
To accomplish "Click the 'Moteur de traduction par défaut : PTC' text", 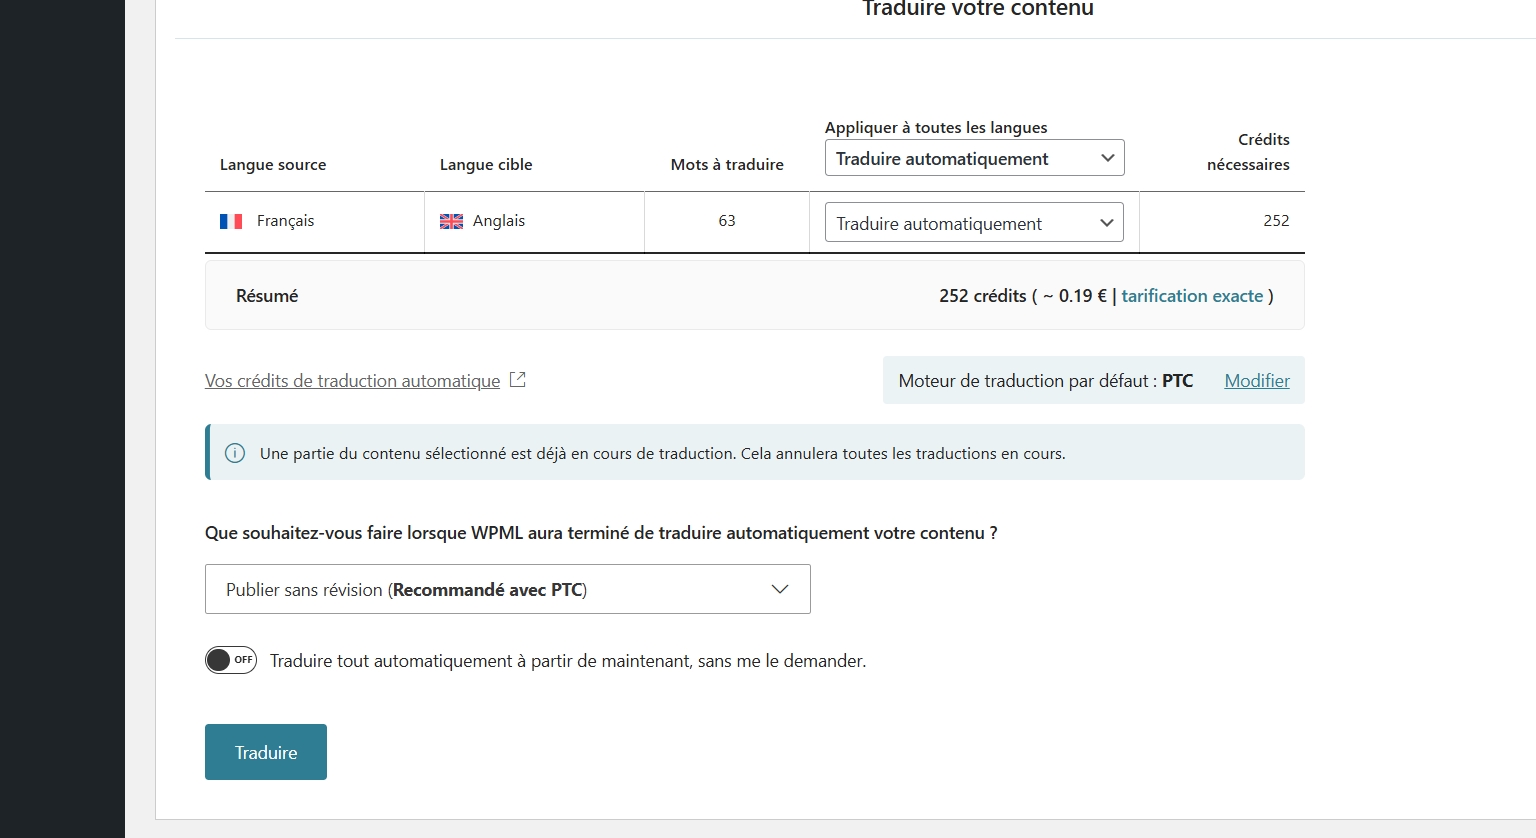I will click(x=1046, y=381).
